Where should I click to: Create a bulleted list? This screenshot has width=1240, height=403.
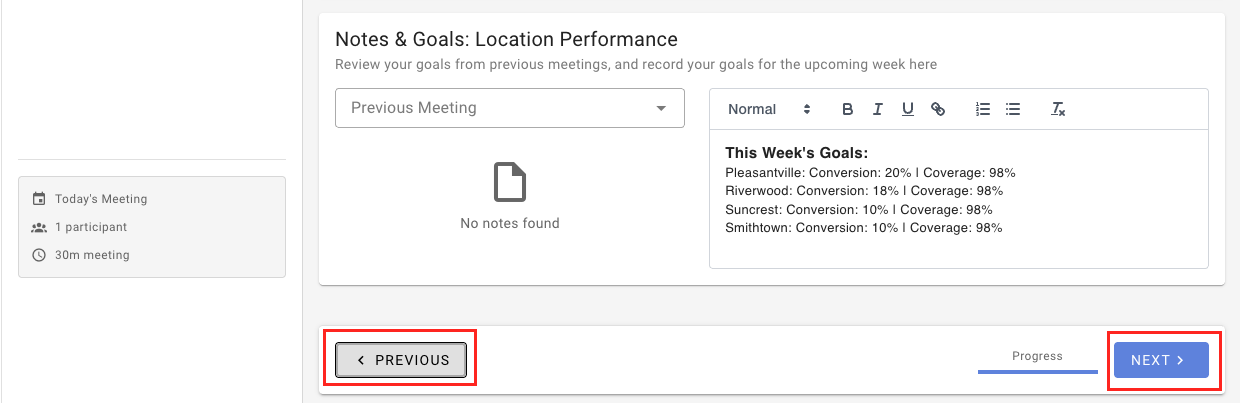coord(1013,109)
